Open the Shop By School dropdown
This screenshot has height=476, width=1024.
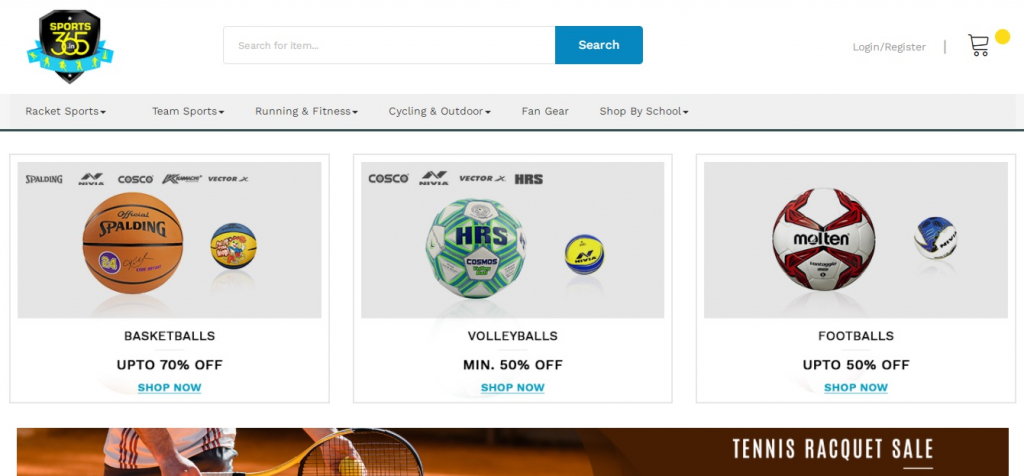[644, 112]
